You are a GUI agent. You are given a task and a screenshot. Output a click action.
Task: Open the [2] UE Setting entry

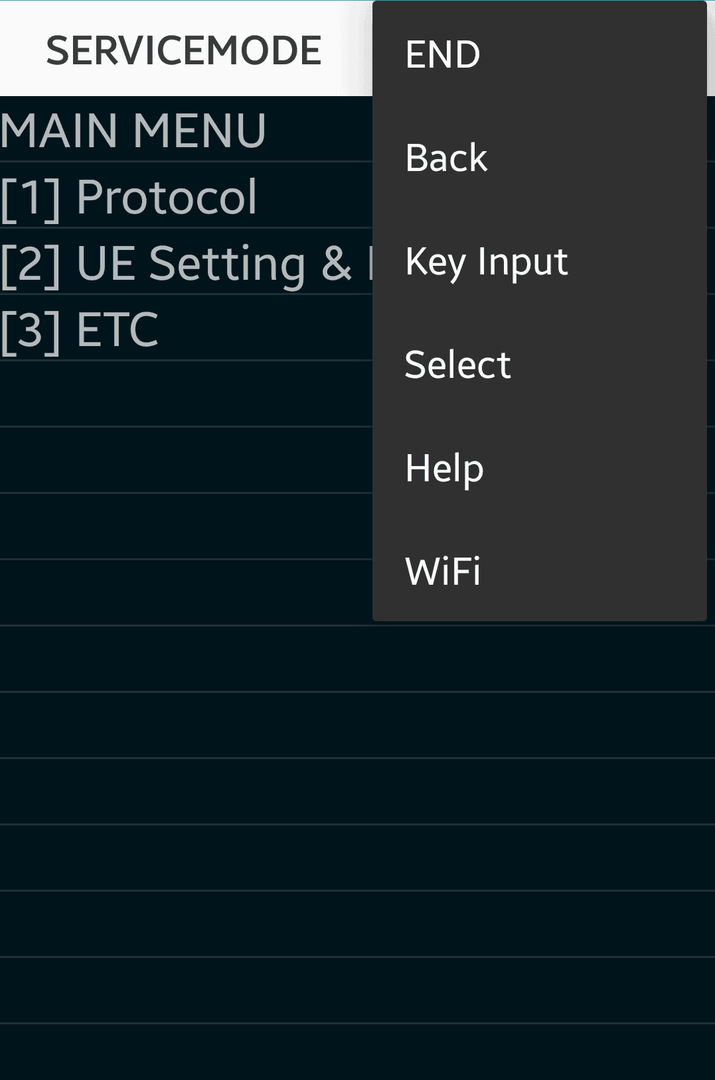coord(186,262)
